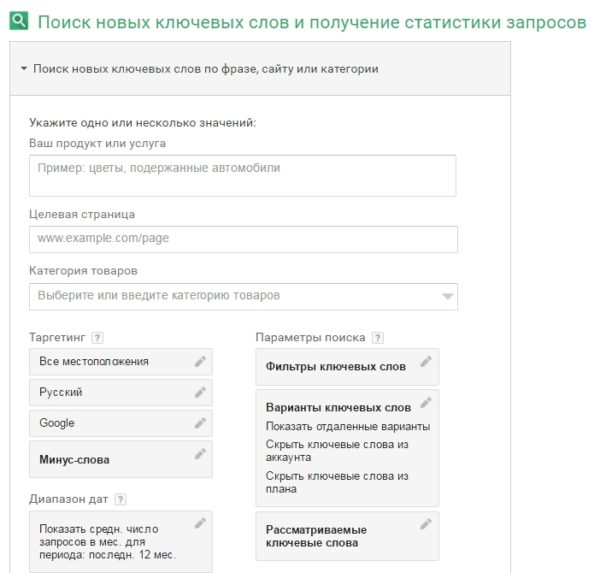Click pencil icon in date range box
Image resolution: width=600 pixels, height=573 pixels.
tap(200, 523)
